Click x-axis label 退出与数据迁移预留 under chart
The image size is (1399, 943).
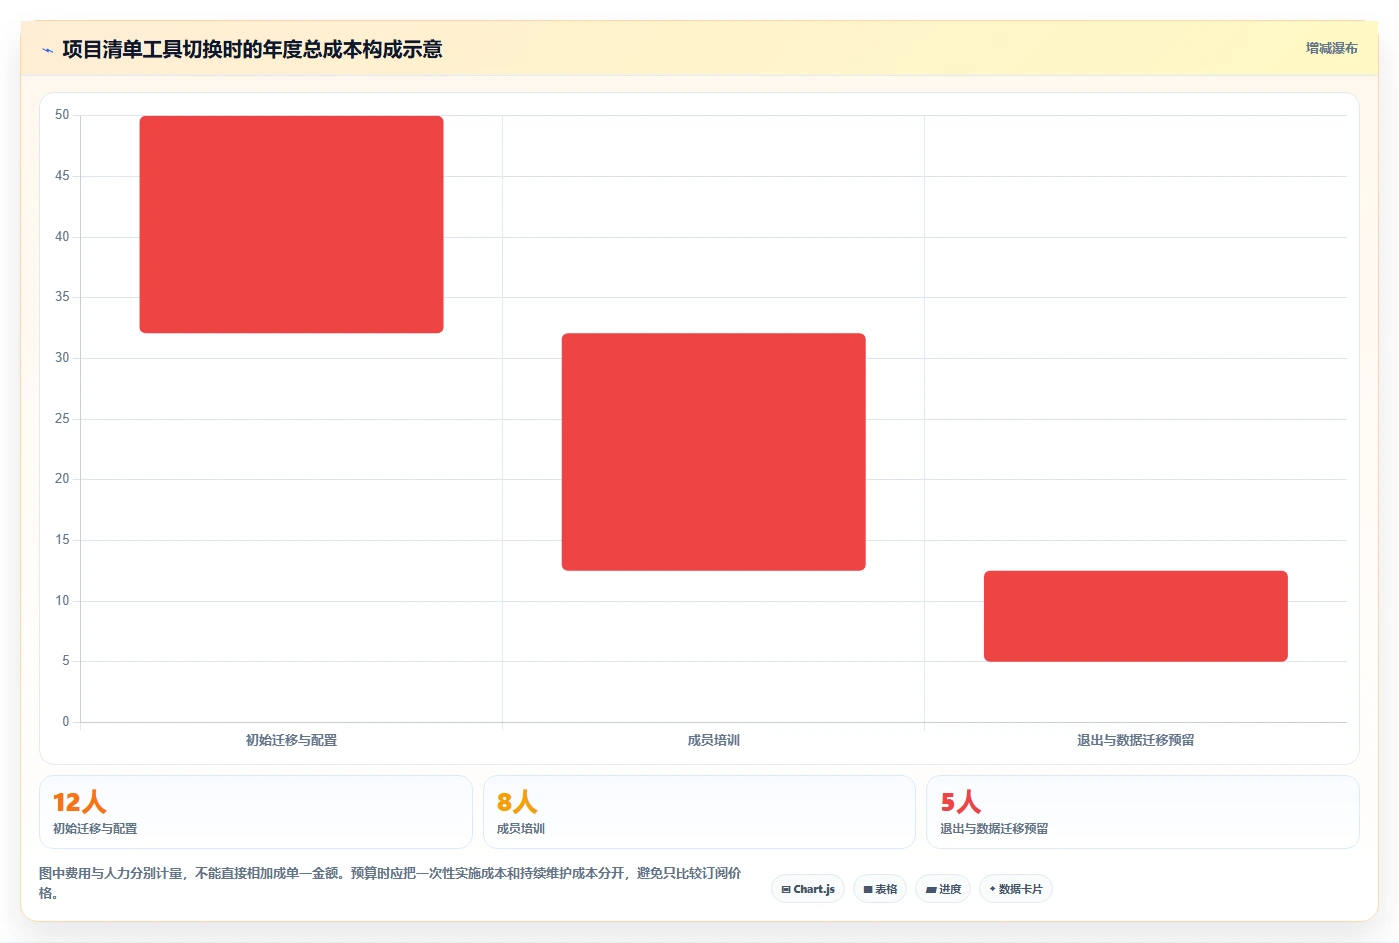pyautogui.click(x=1135, y=740)
